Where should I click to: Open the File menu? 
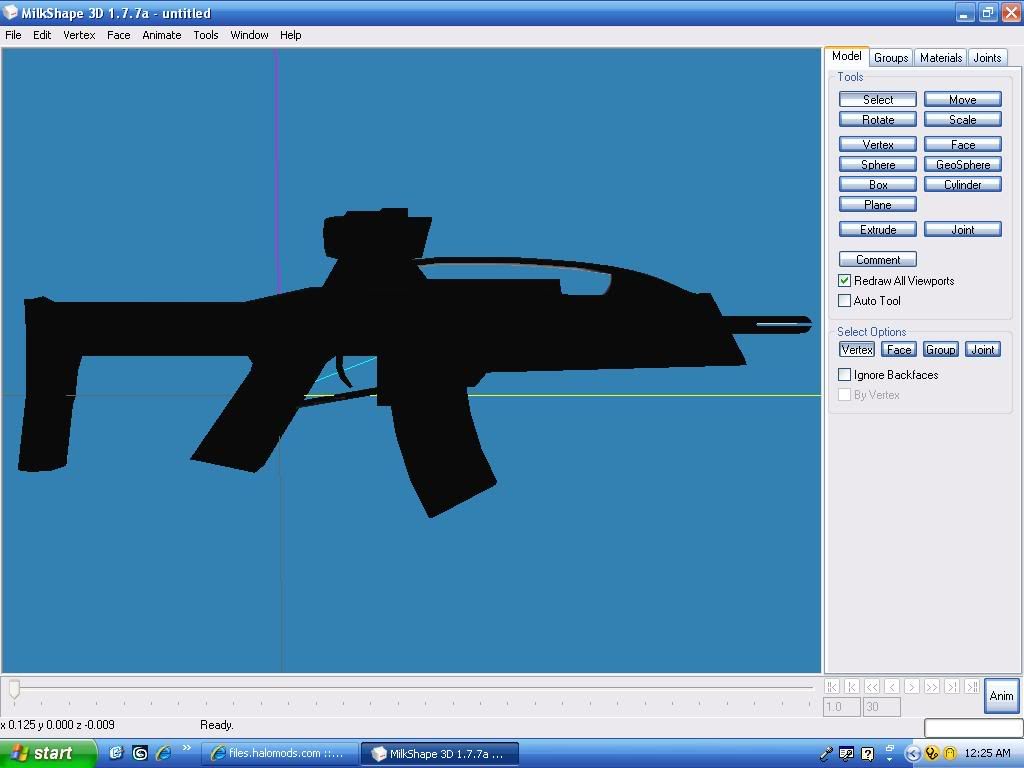pyautogui.click(x=13, y=35)
